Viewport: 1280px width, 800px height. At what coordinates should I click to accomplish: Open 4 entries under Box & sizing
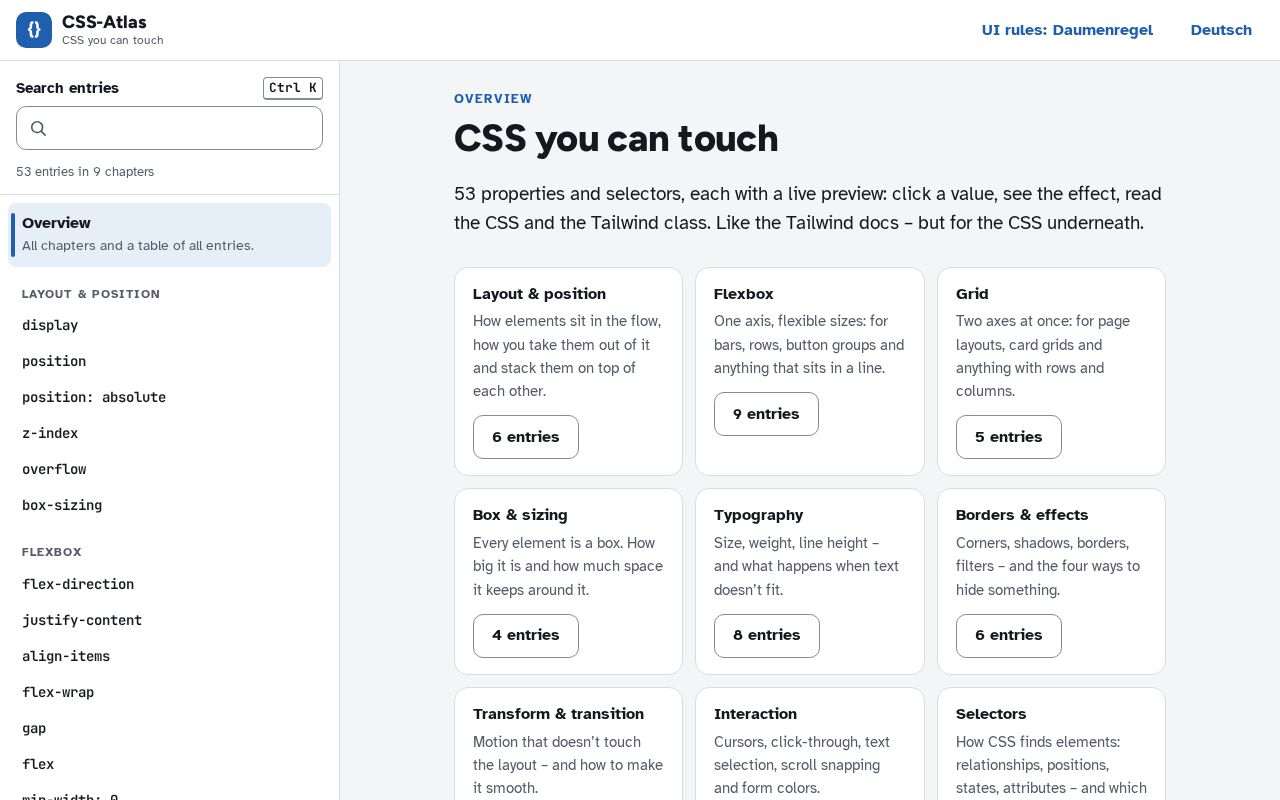(526, 636)
